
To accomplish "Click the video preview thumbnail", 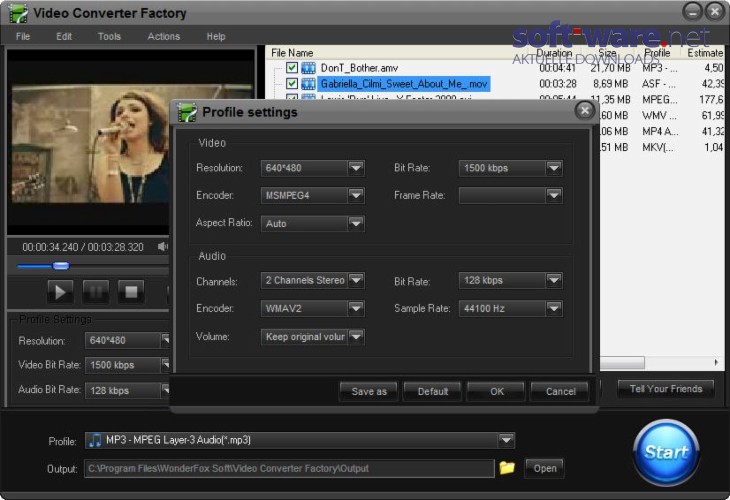I will click(x=89, y=143).
